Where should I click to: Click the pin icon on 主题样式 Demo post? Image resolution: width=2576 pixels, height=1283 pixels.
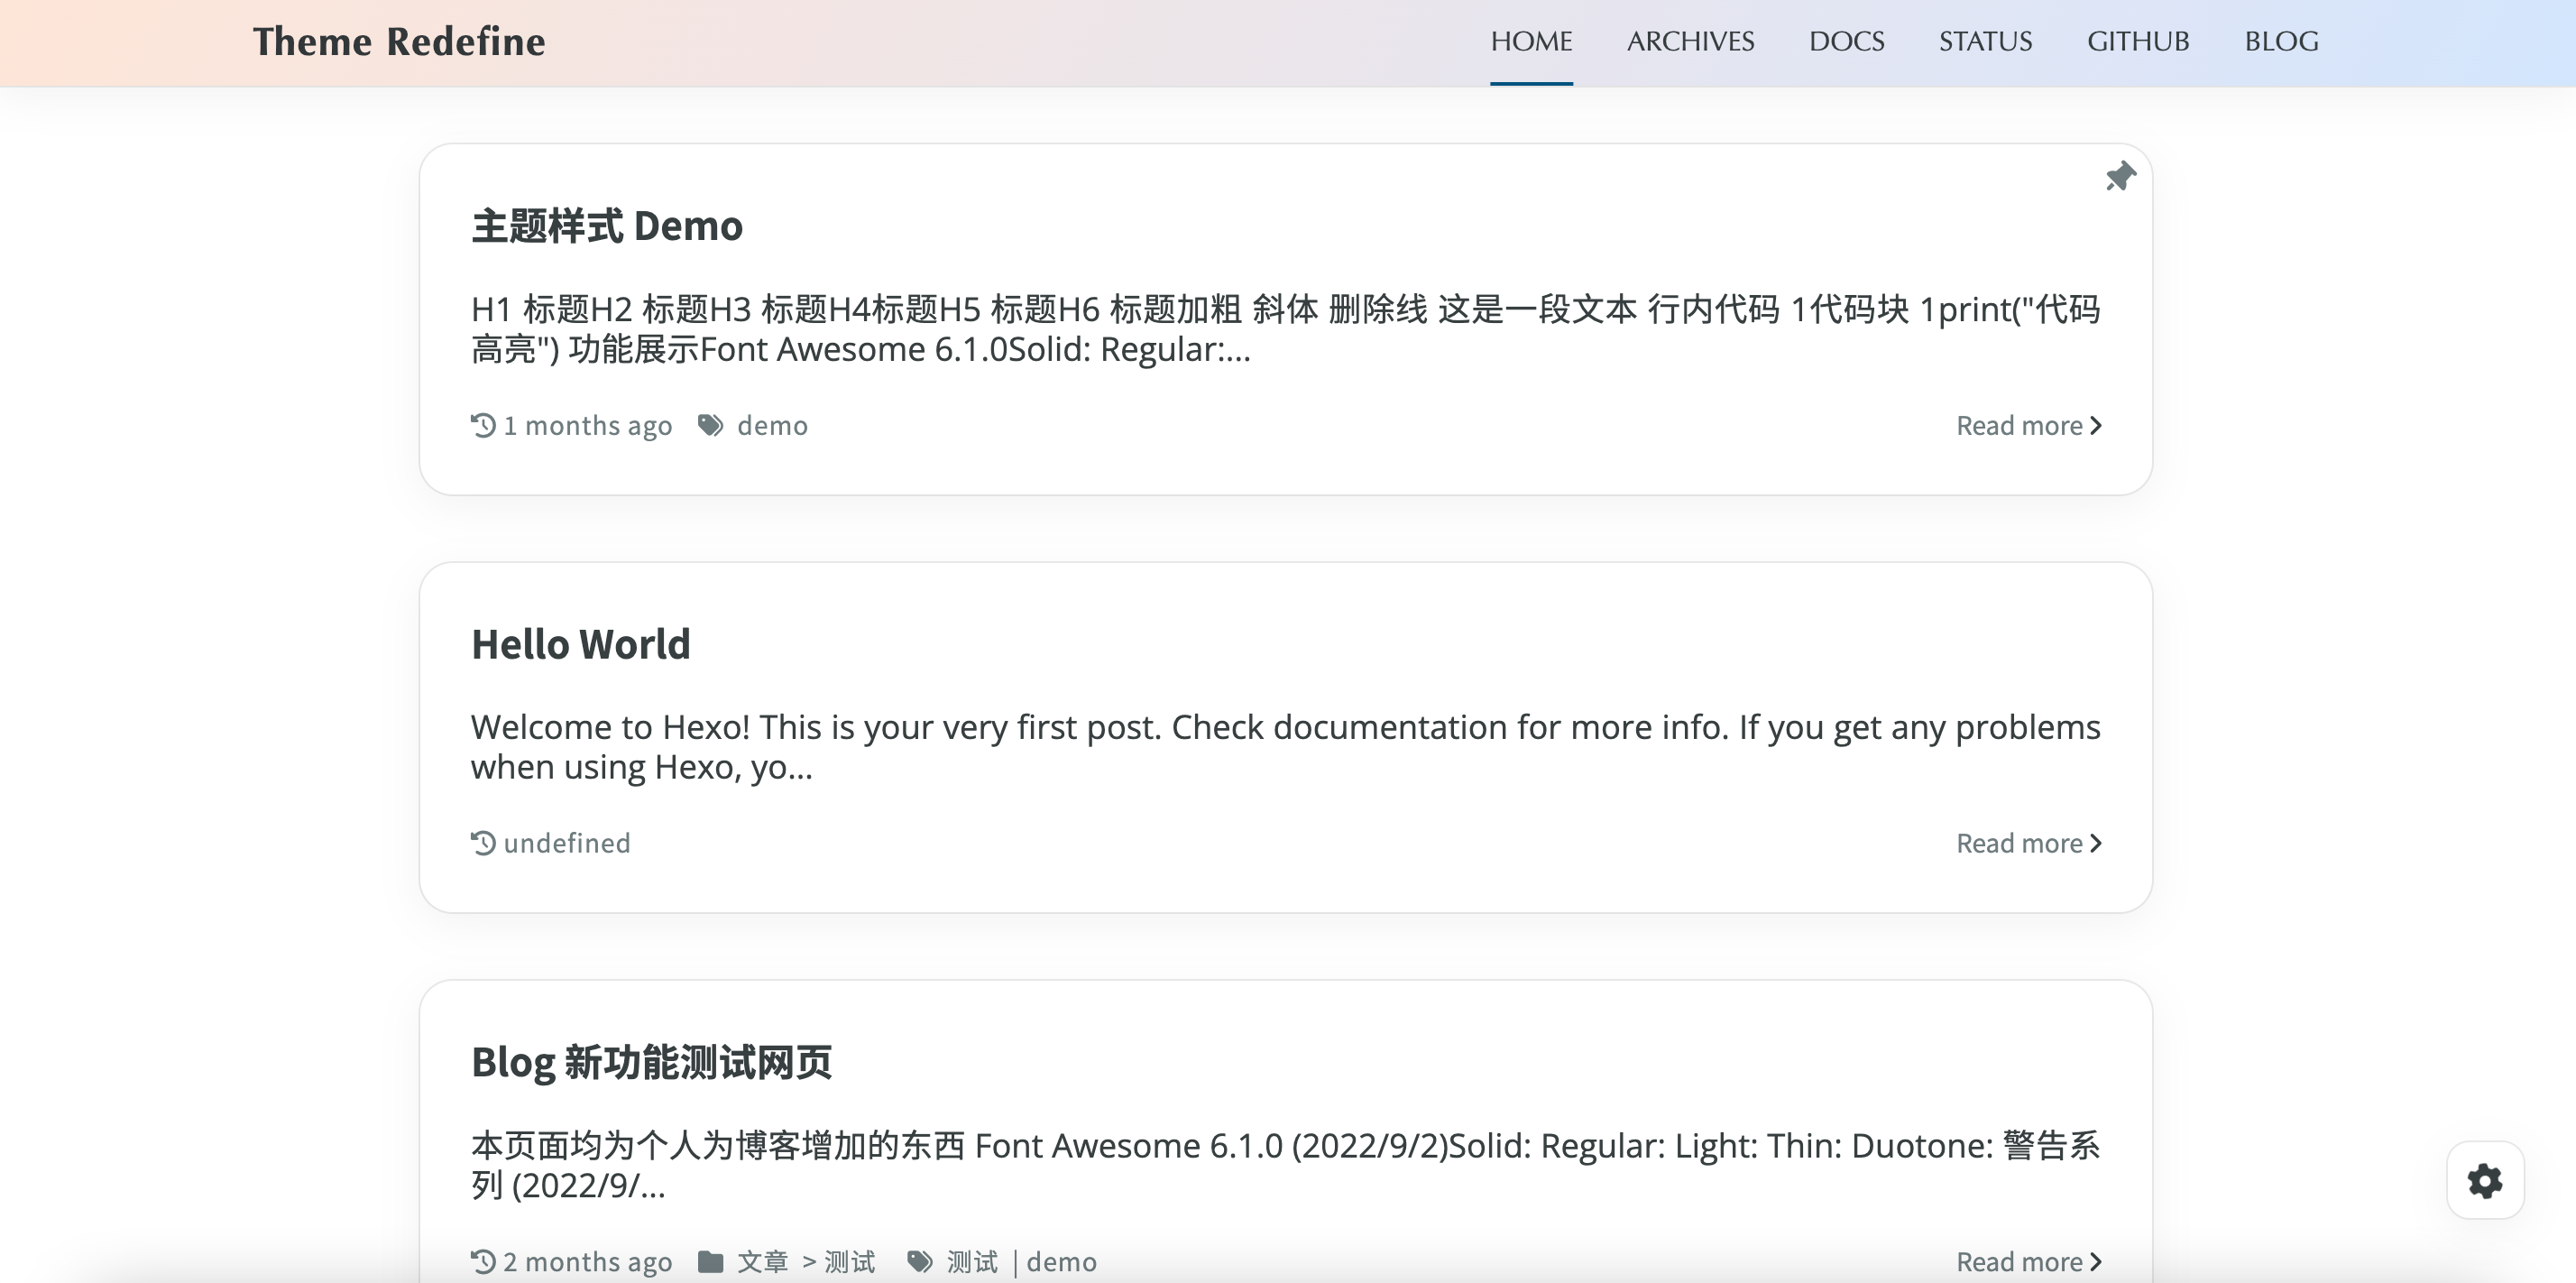pyautogui.click(x=2122, y=177)
